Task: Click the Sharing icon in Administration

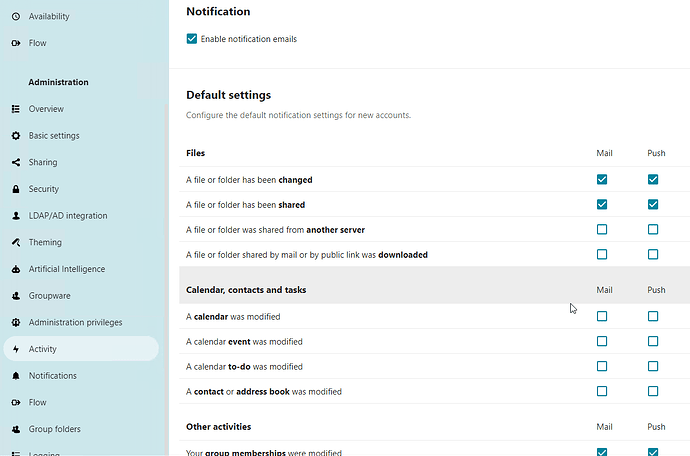Action: coord(16,162)
